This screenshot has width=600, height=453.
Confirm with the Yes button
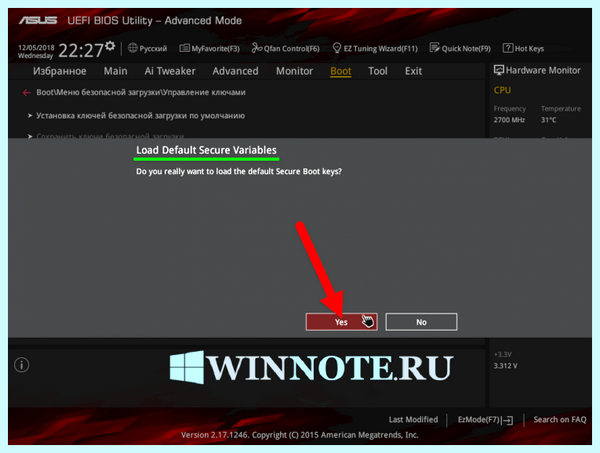341,322
